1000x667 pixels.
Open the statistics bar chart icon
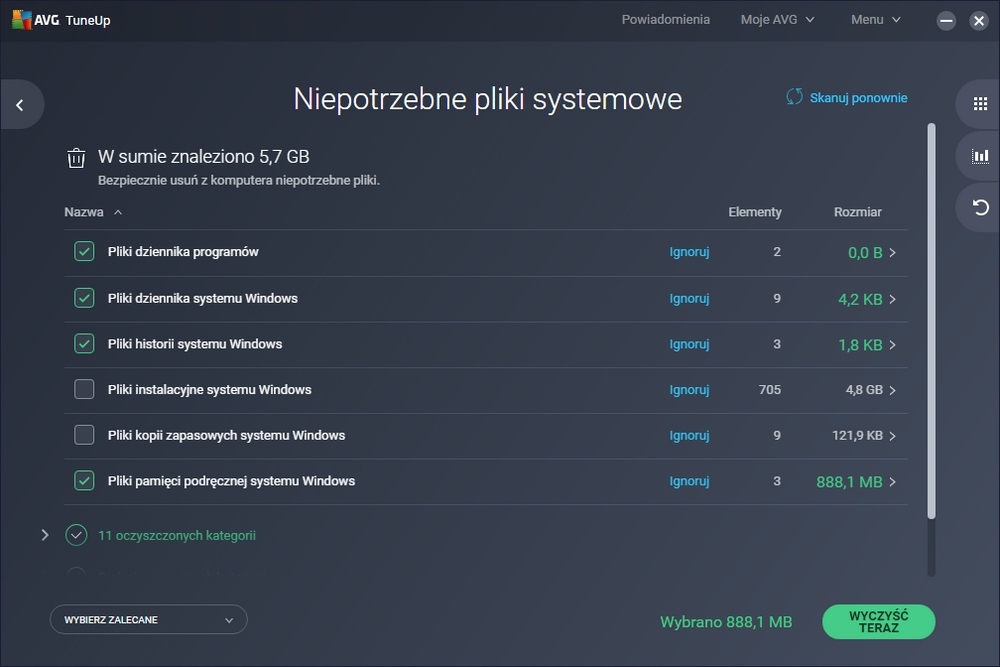[980, 156]
